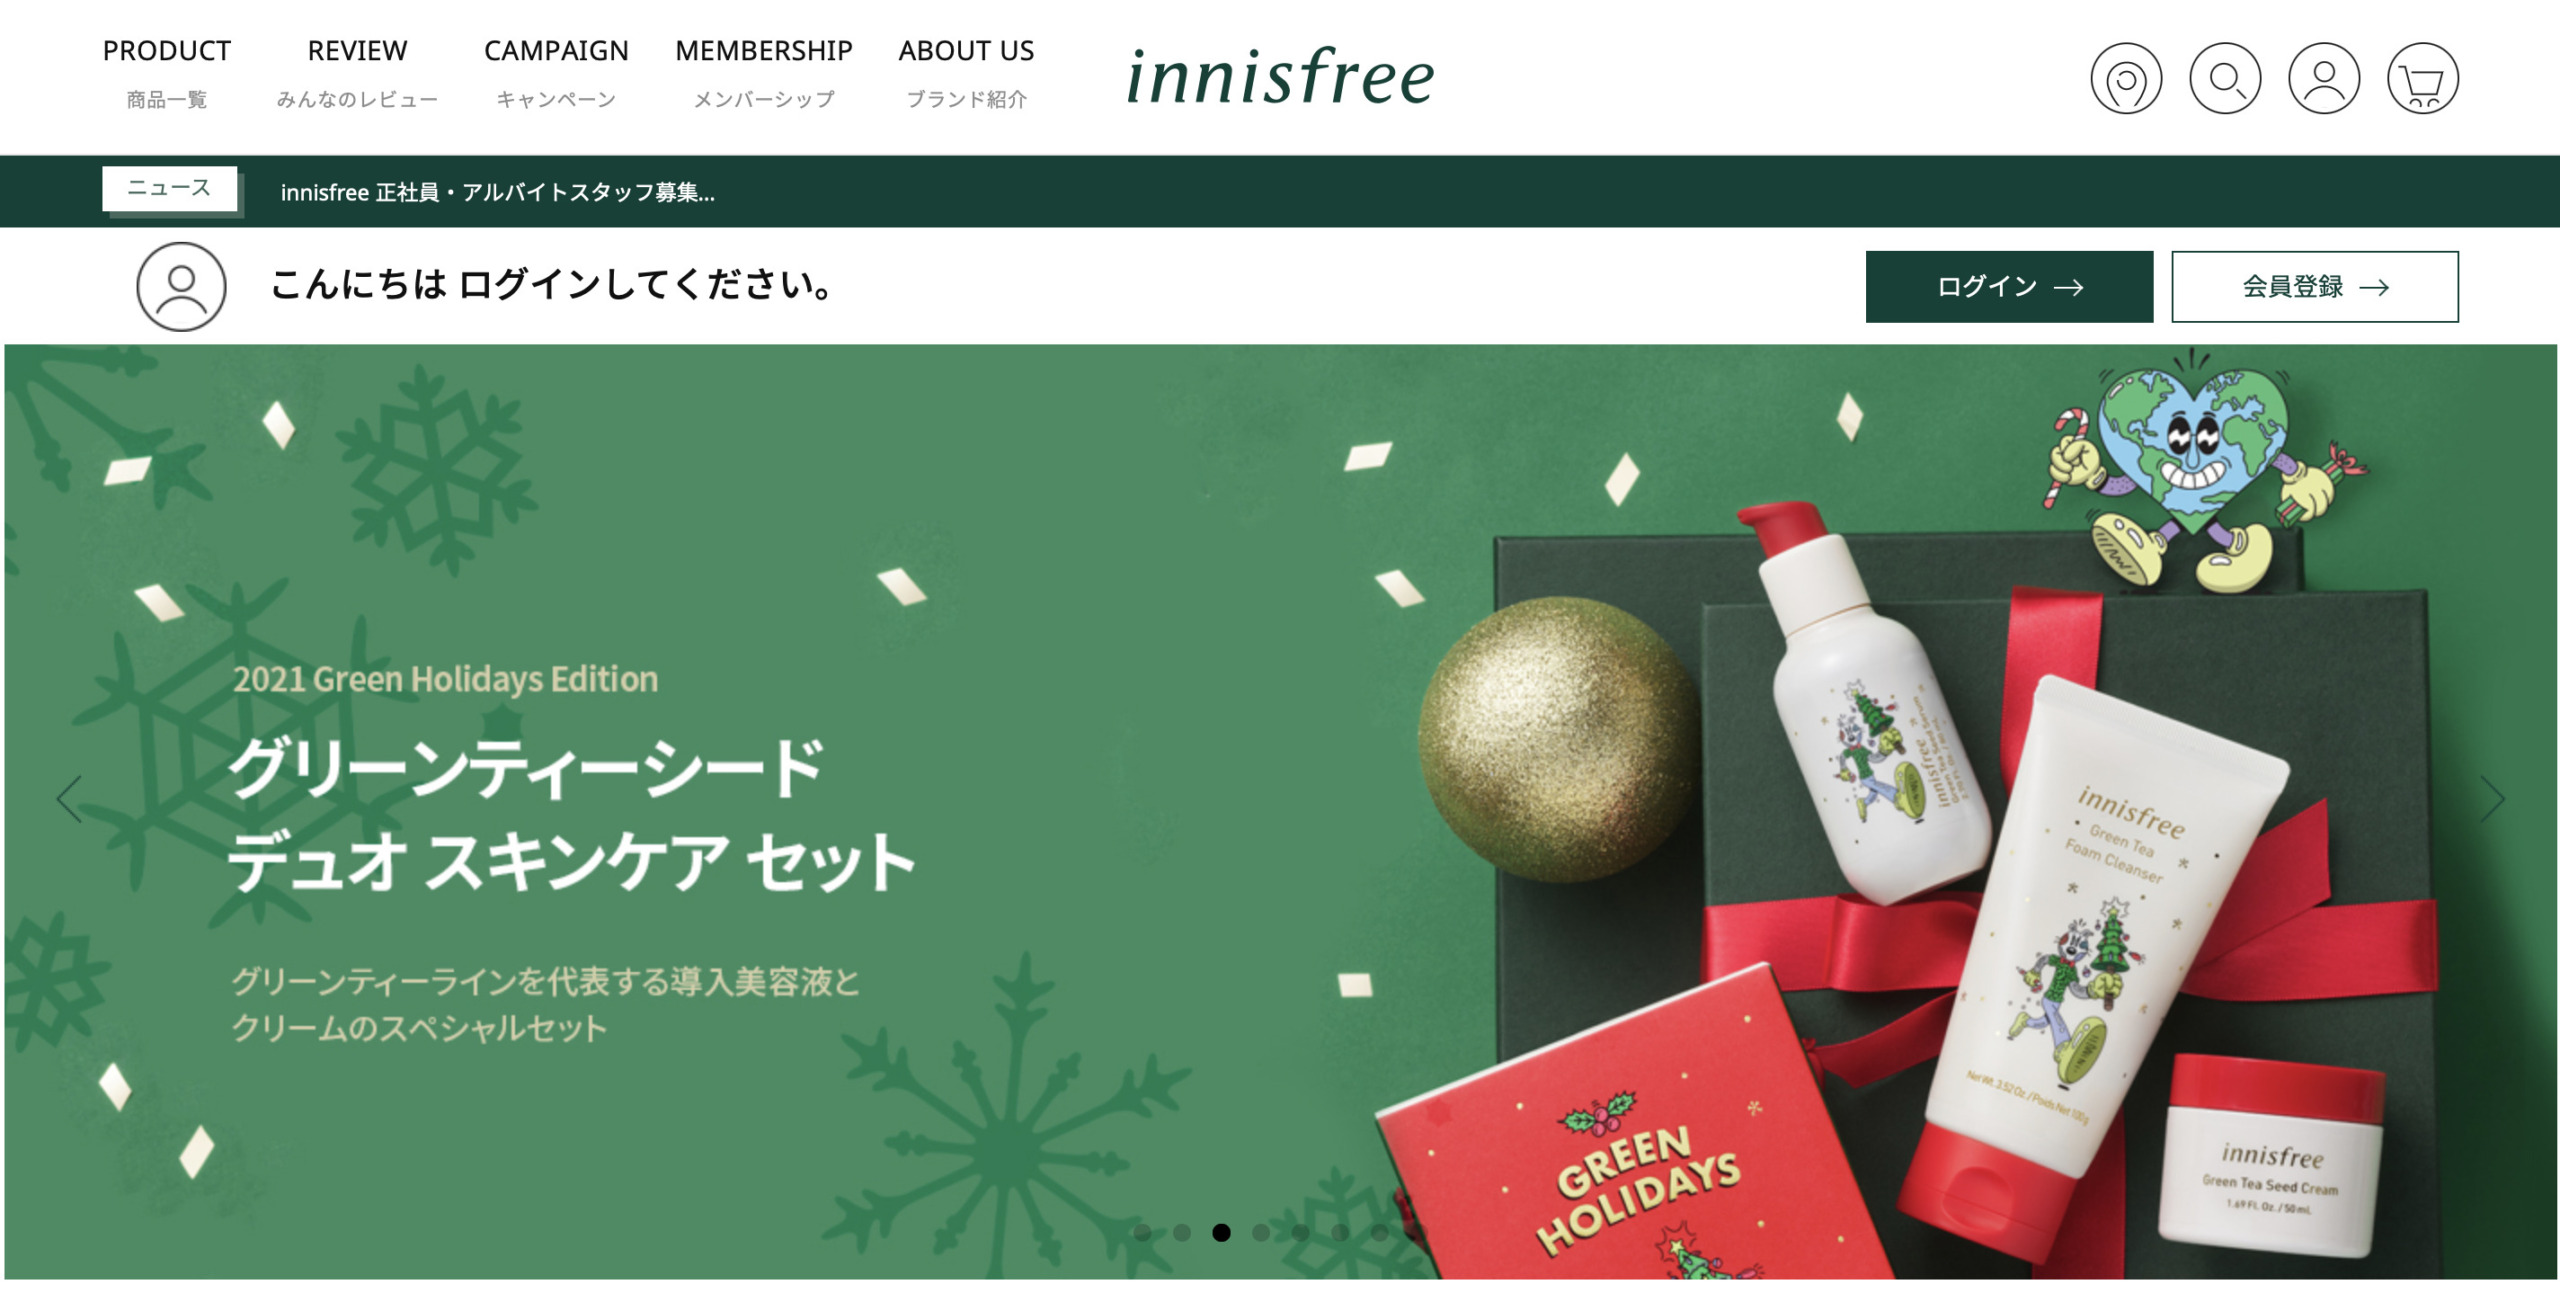
Task: Select the fourth carousel dot
Action: coord(1261,1232)
